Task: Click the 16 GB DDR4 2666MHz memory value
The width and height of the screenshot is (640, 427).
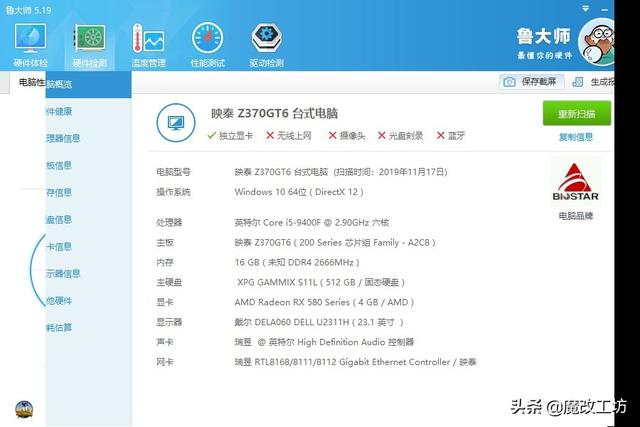Action: pos(297,262)
